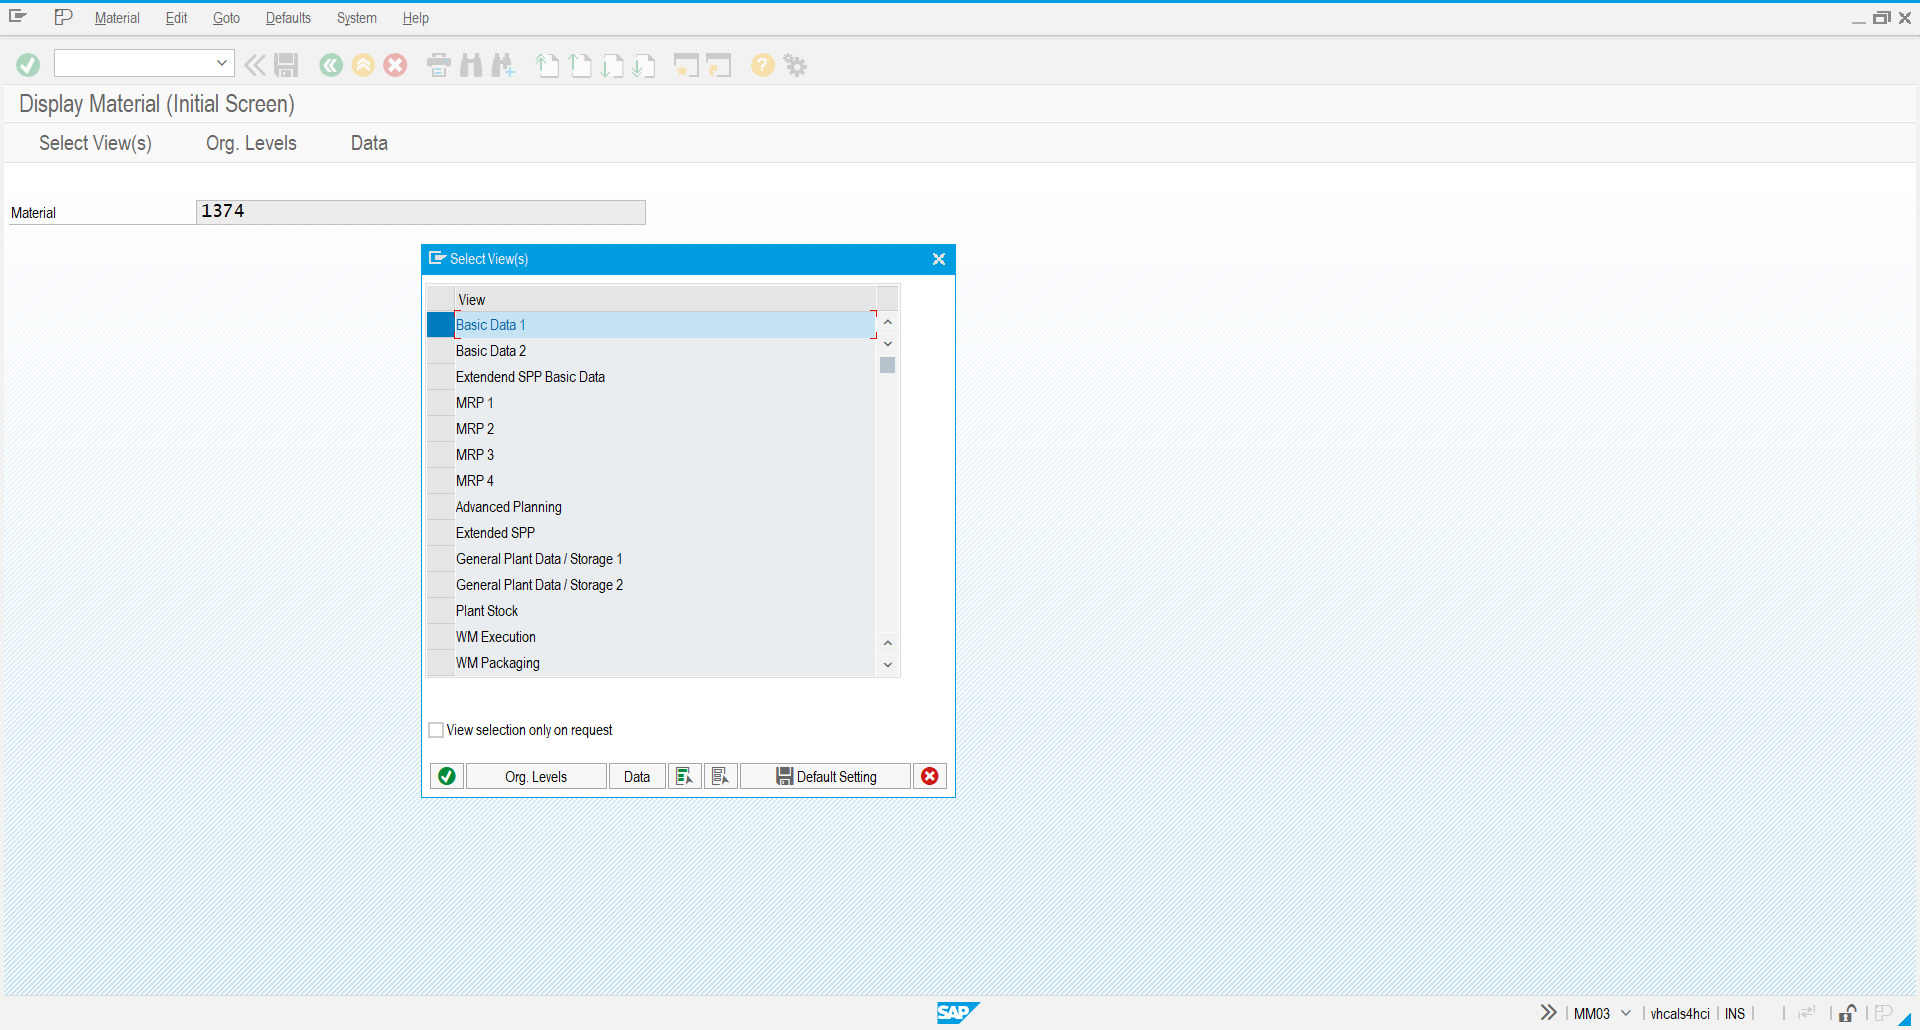Open Help via the question mark icon
Screen dimensions: 1920x1030
(x=762, y=65)
